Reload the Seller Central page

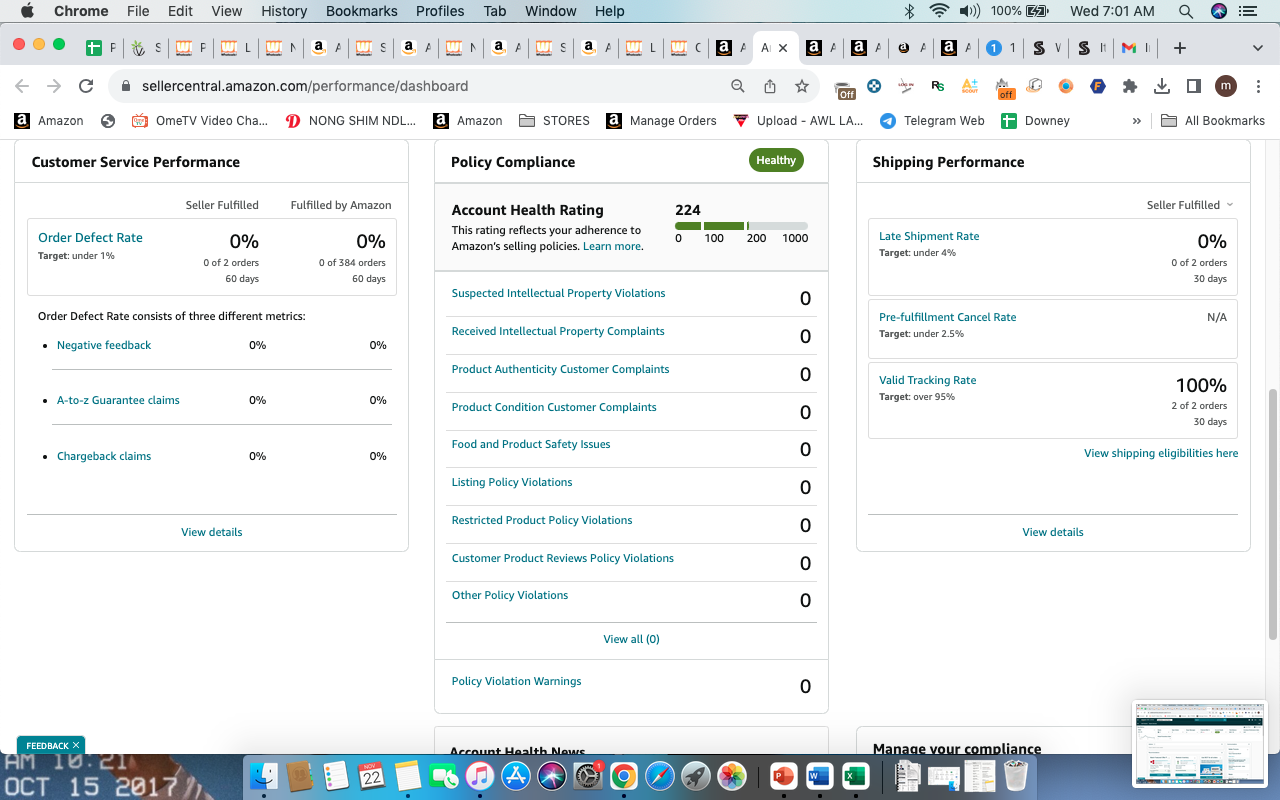coord(86,86)
